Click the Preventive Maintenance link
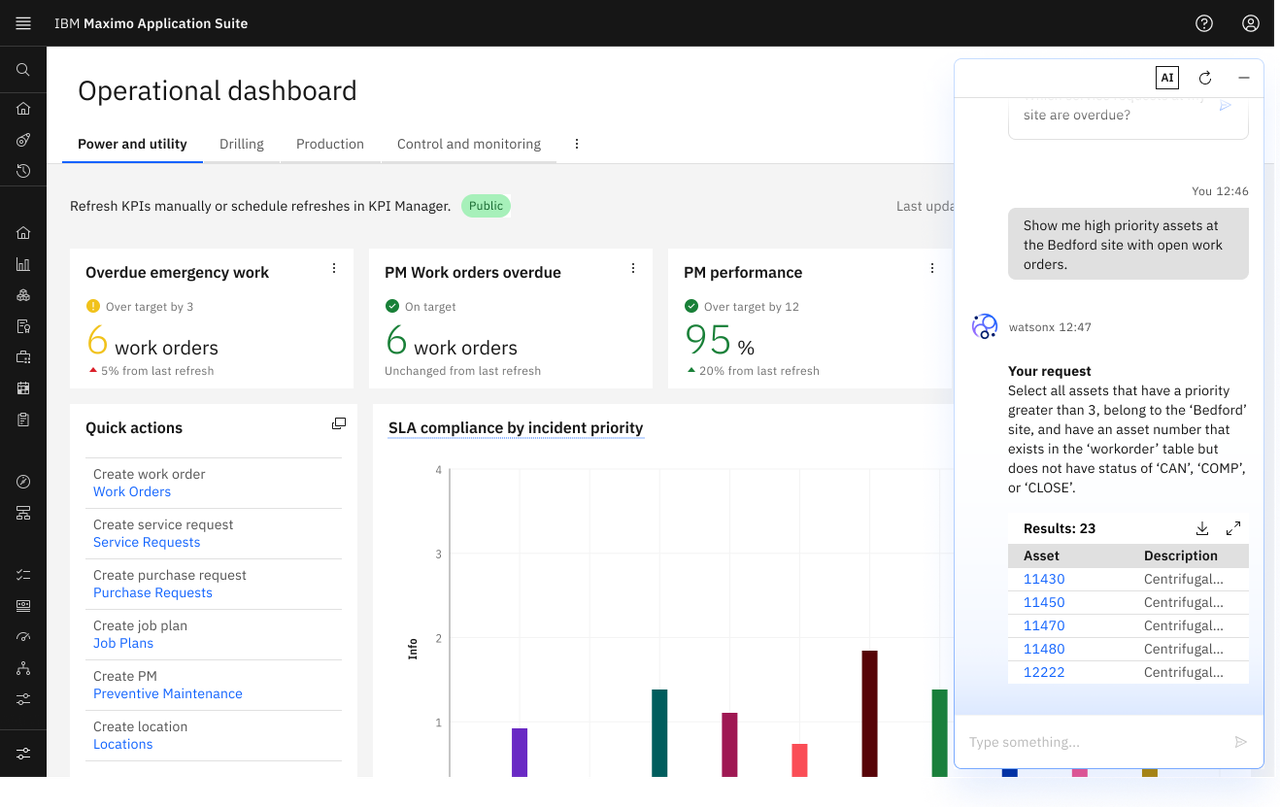1280x807 pixels. (167, 694)
